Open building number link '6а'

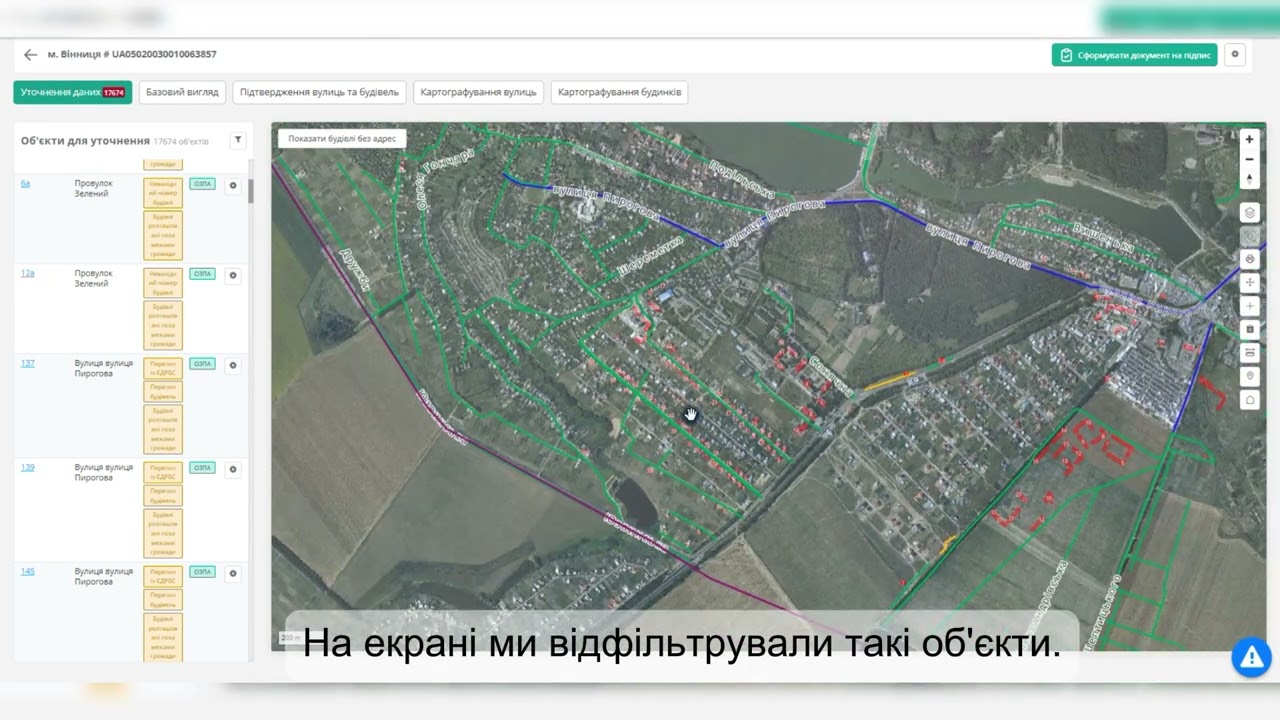pos(25,184)
